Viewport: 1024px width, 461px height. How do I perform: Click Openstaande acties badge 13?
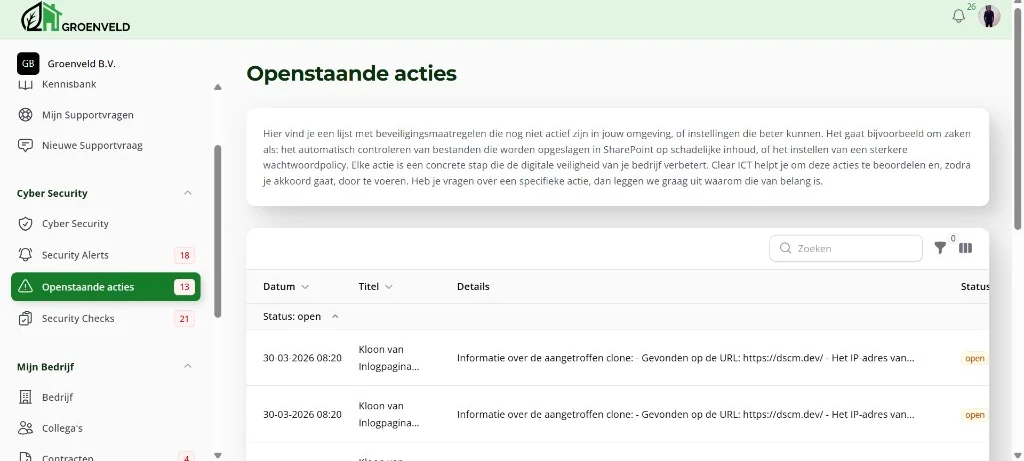point(184,287)
